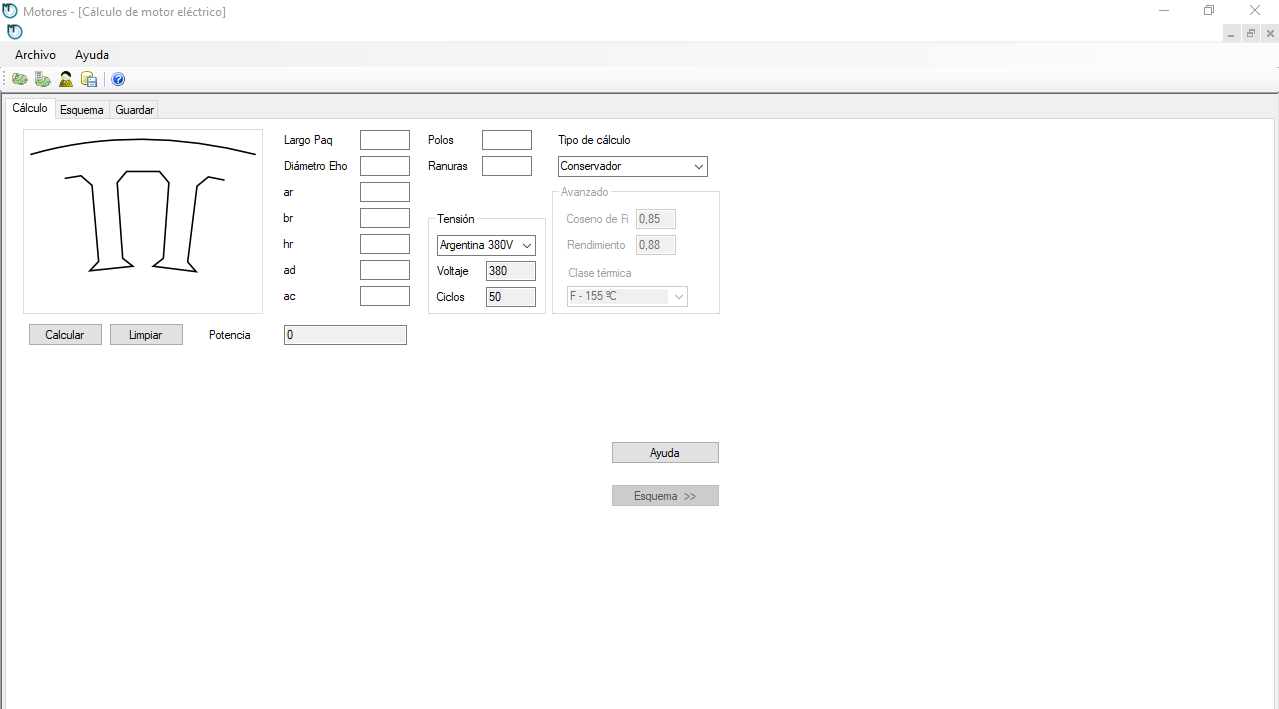Open the user profile toolbar icon

pyautogui.click(x=66, y=79)
